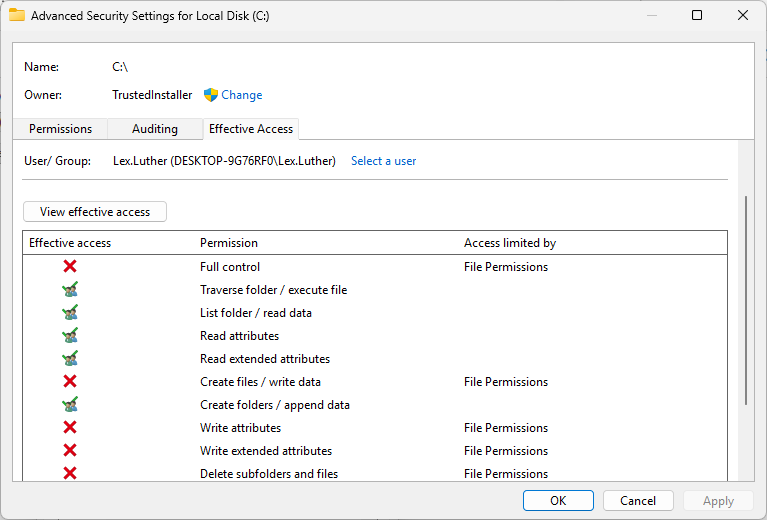Image resolution: width=767 pixels, height=520 pixels.
Task: Click the red X icon beside Write attributes
Action: click(x=70, y=428)
